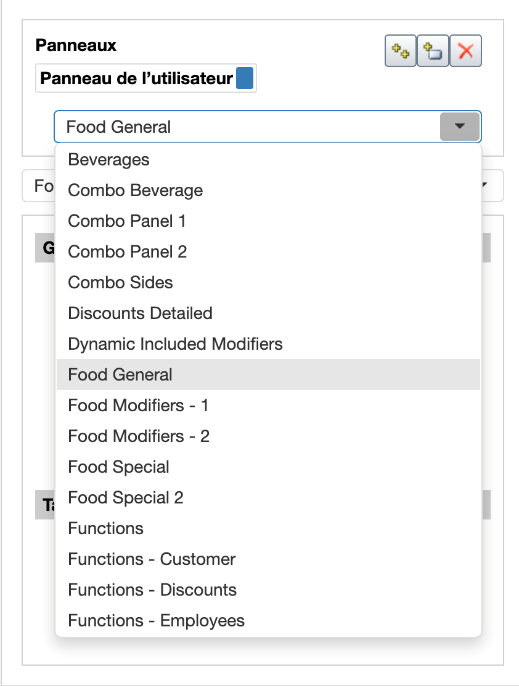Choose Dynamic Included Modifiers
Screen dimensions: 519x686
pos(268,344)
